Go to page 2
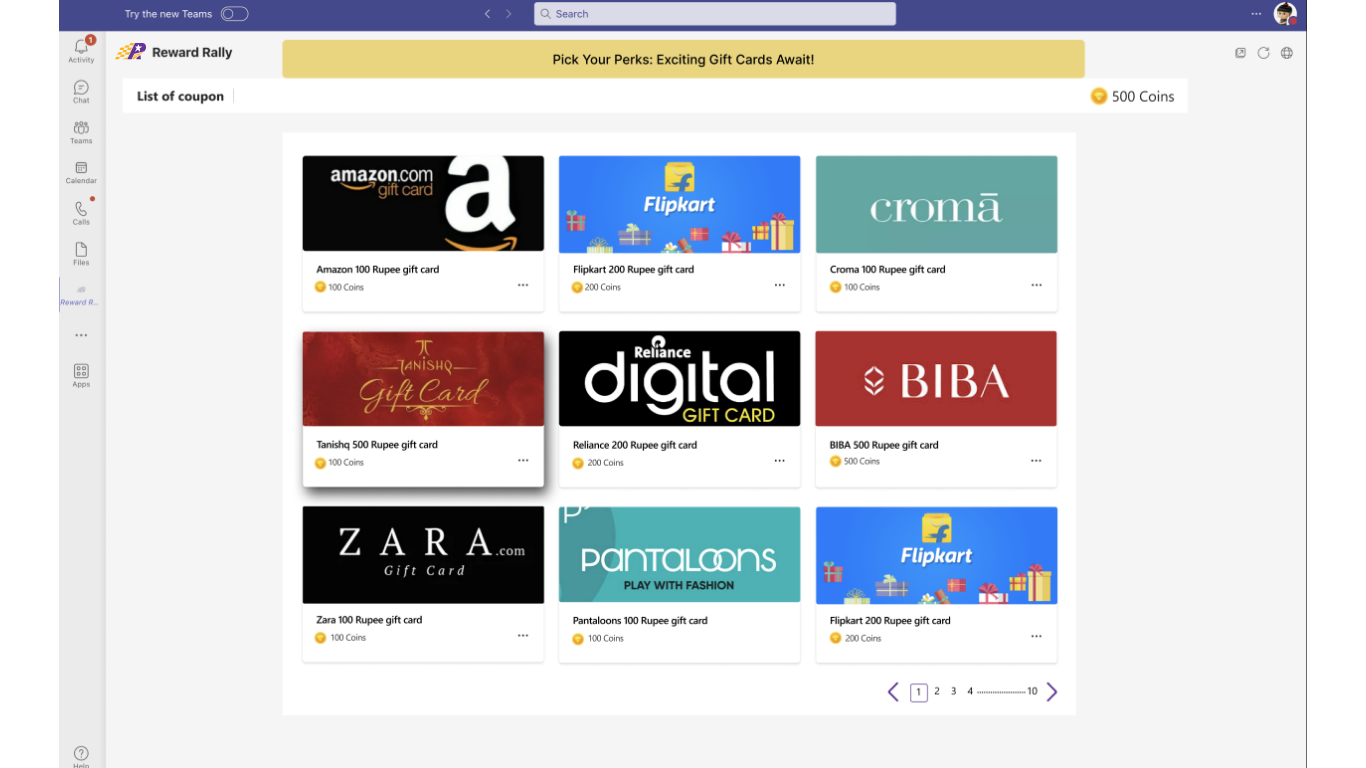This screenshot has width=1366, height=768. (937, 691)
